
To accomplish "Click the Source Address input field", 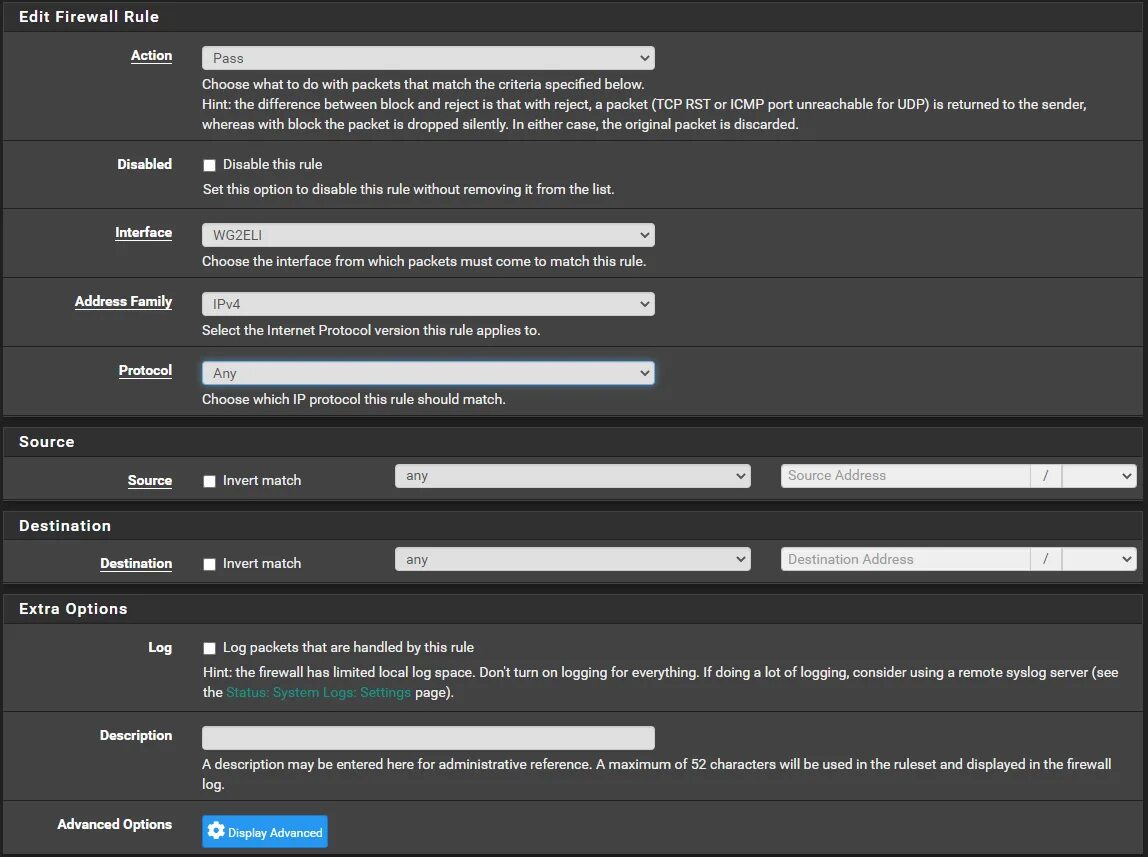I will point(906,476).
